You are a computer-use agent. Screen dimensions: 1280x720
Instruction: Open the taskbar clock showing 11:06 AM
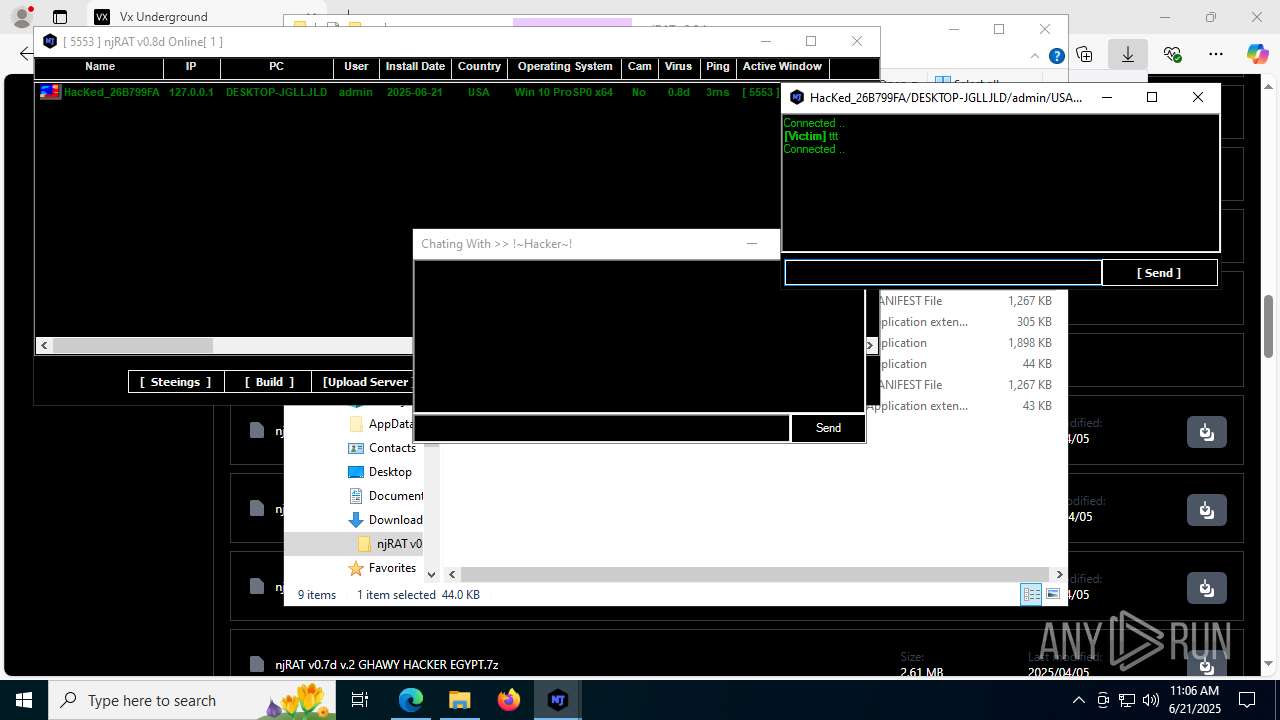[x=1195, y=700]
